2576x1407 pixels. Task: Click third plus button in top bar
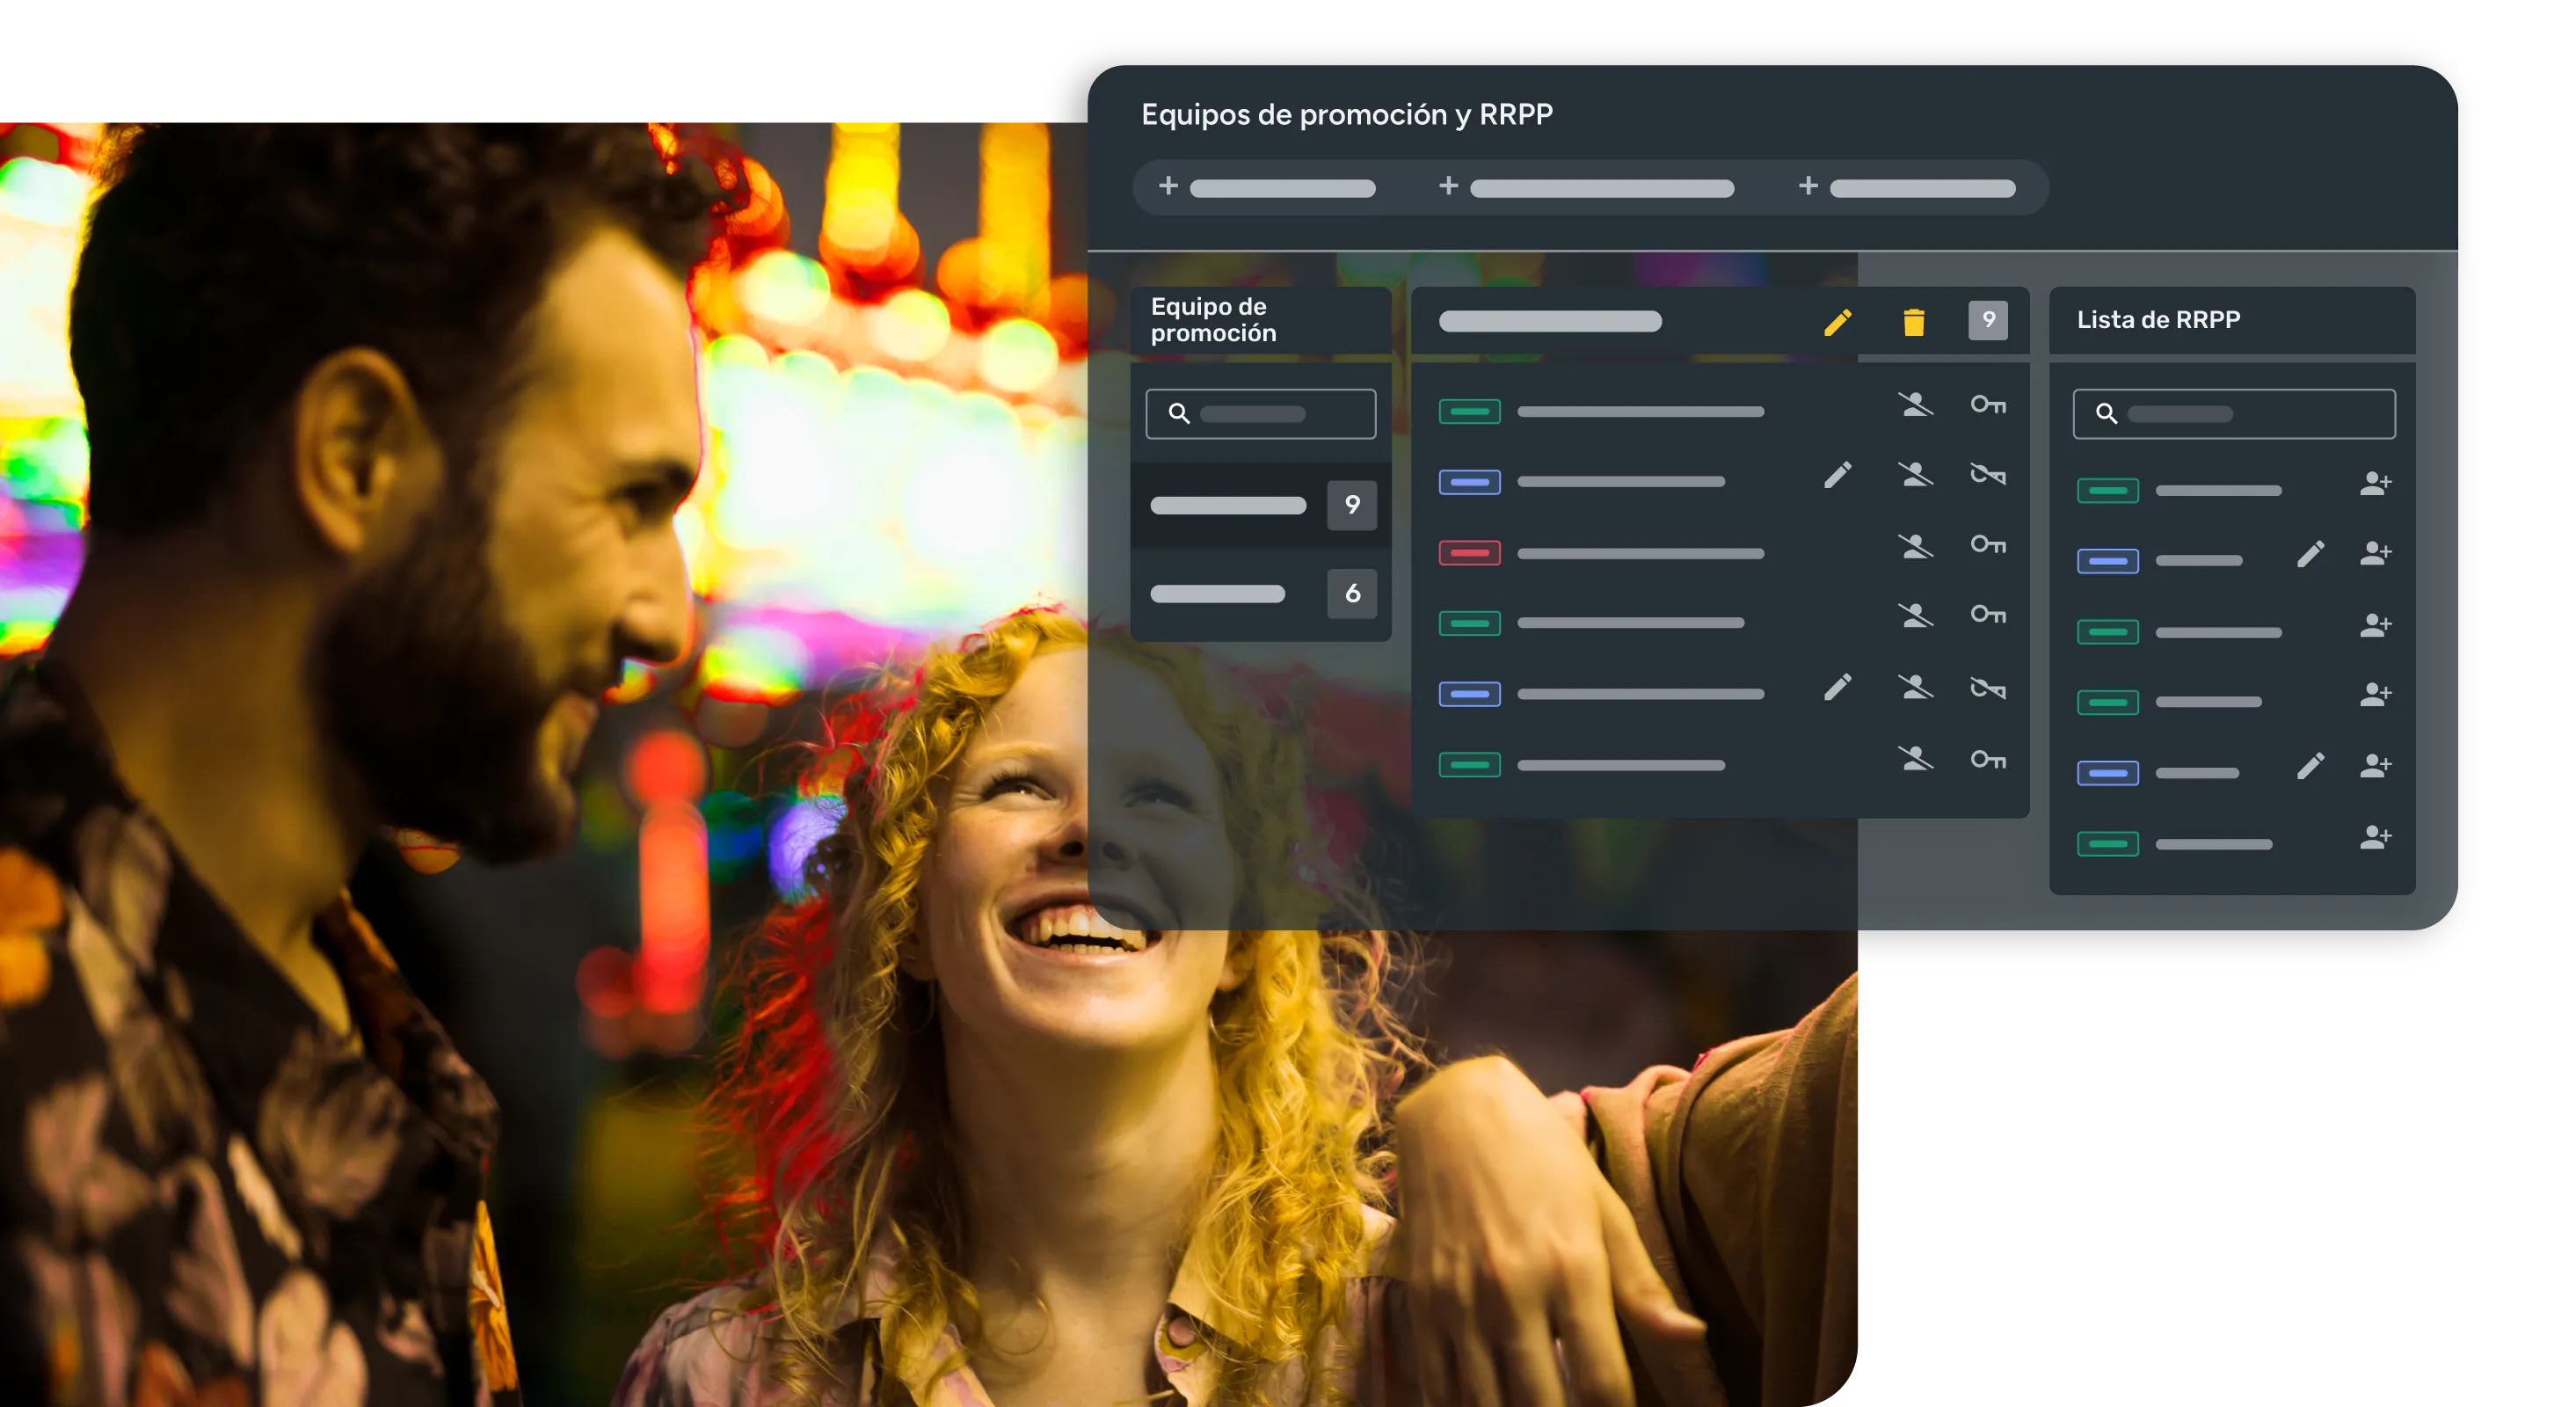(x=1808, y=187)
